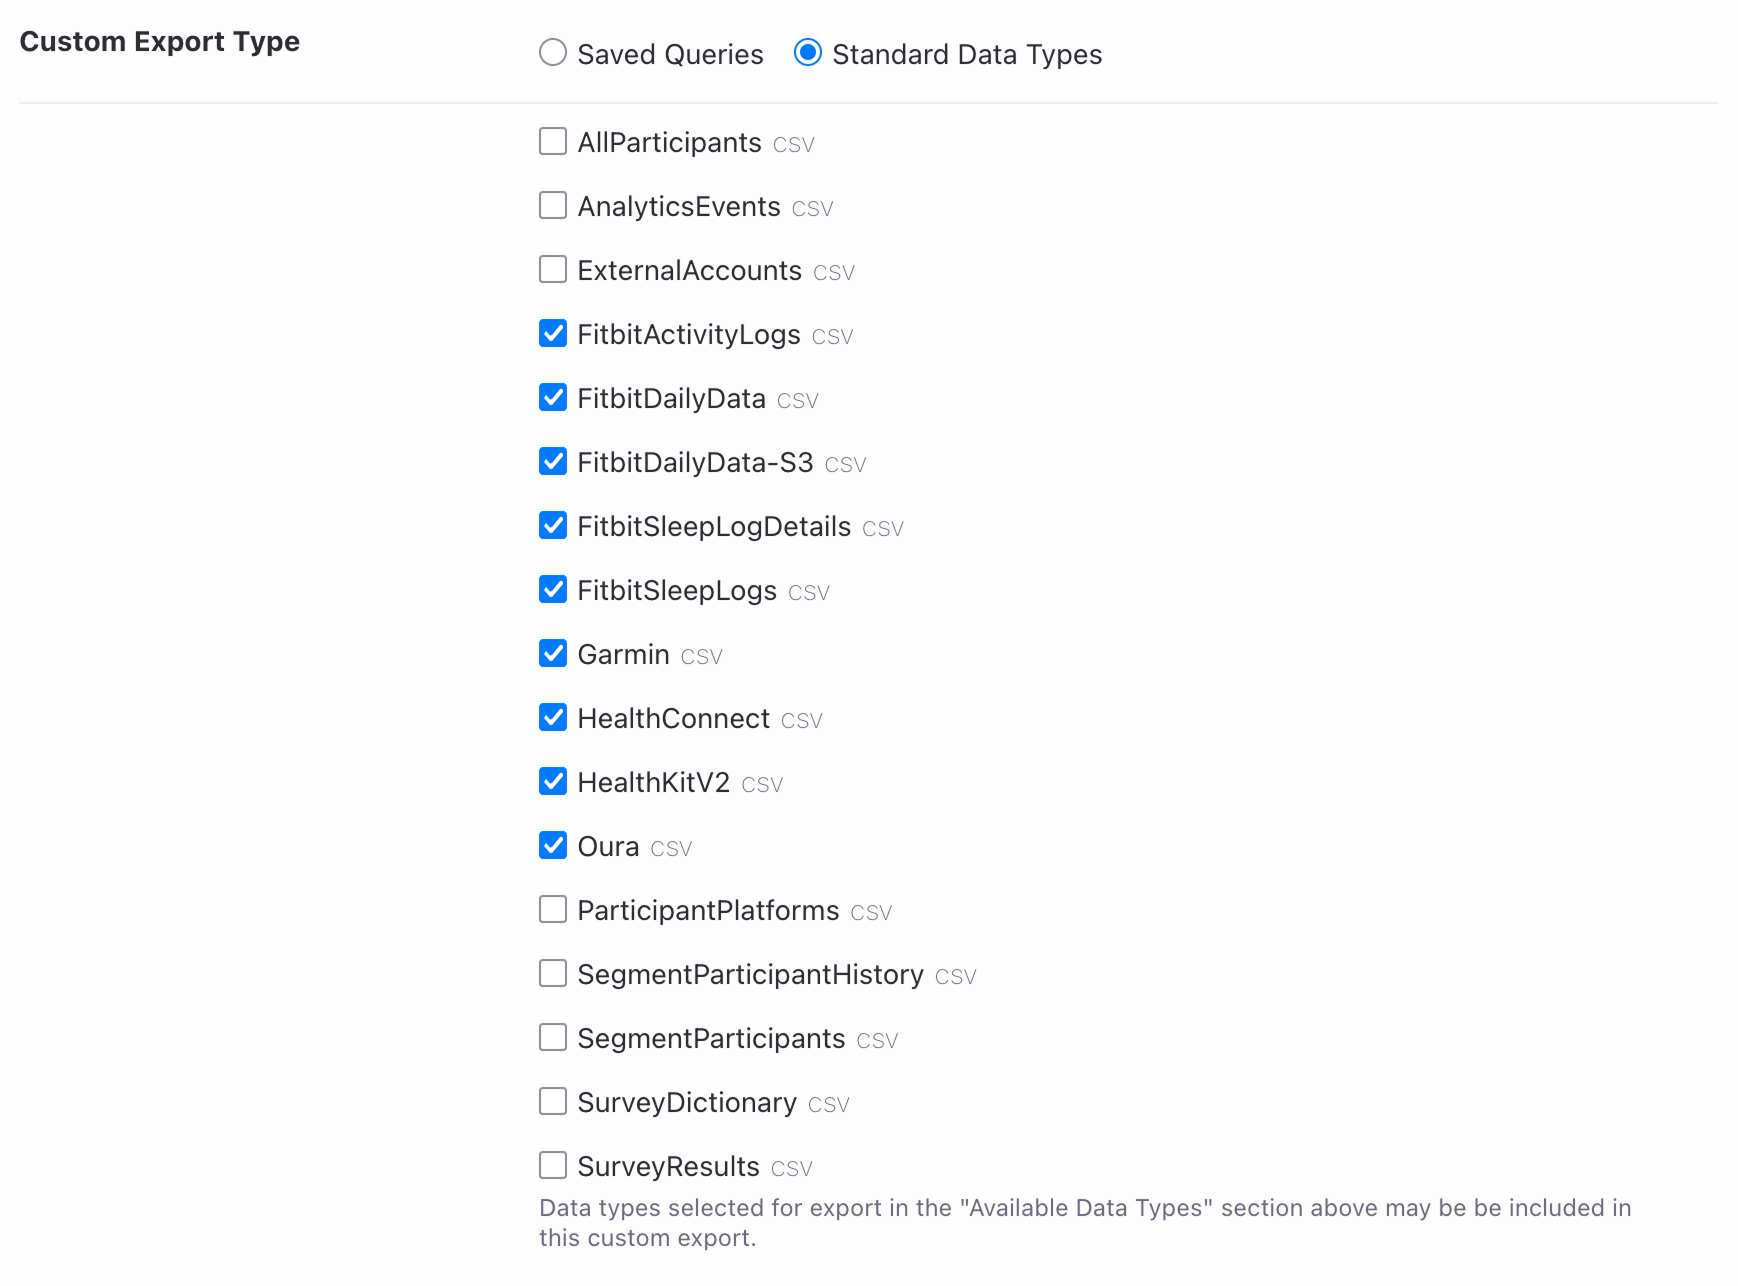
Task: Check the AnalyticsEvents export option
Action: pos(553,206)
